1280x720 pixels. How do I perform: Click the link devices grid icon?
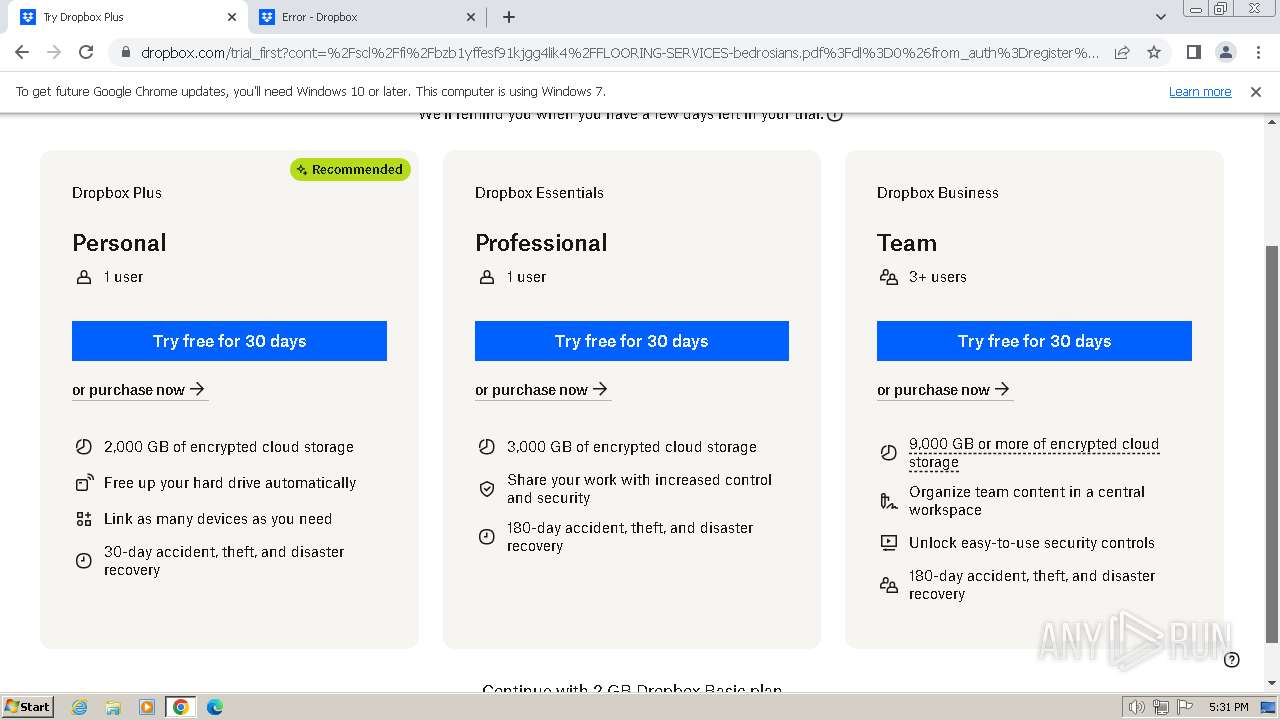coord(84,519)
